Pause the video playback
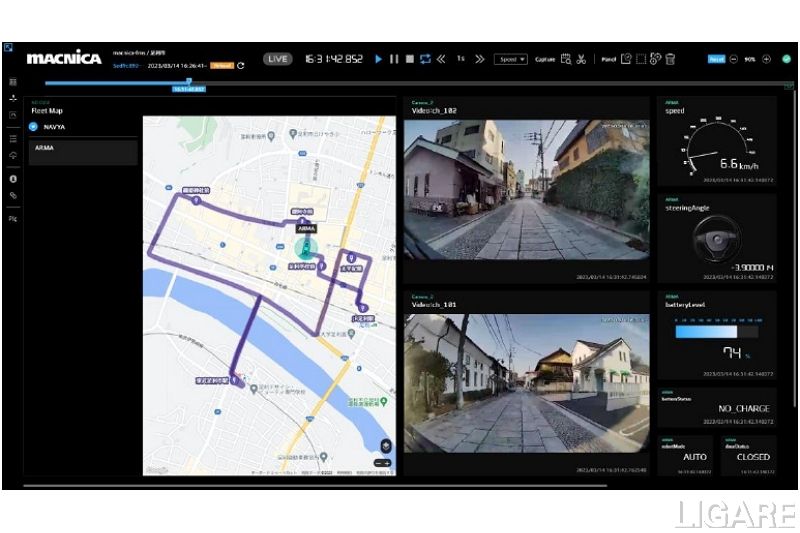This screenshot has width=800, height=533. coord(394,60)
